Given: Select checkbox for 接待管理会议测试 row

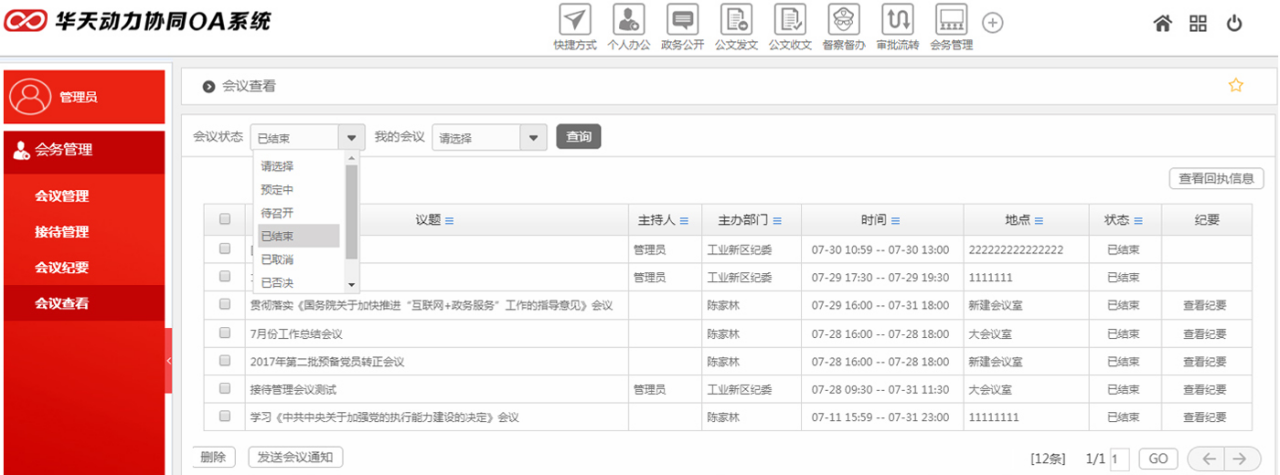Looking at the screenshot, I should 225,389.
